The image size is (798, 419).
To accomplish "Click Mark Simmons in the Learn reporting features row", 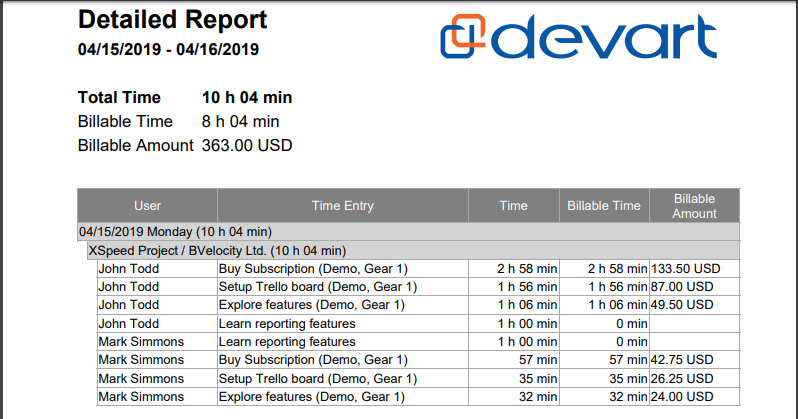I will (141, 342).
